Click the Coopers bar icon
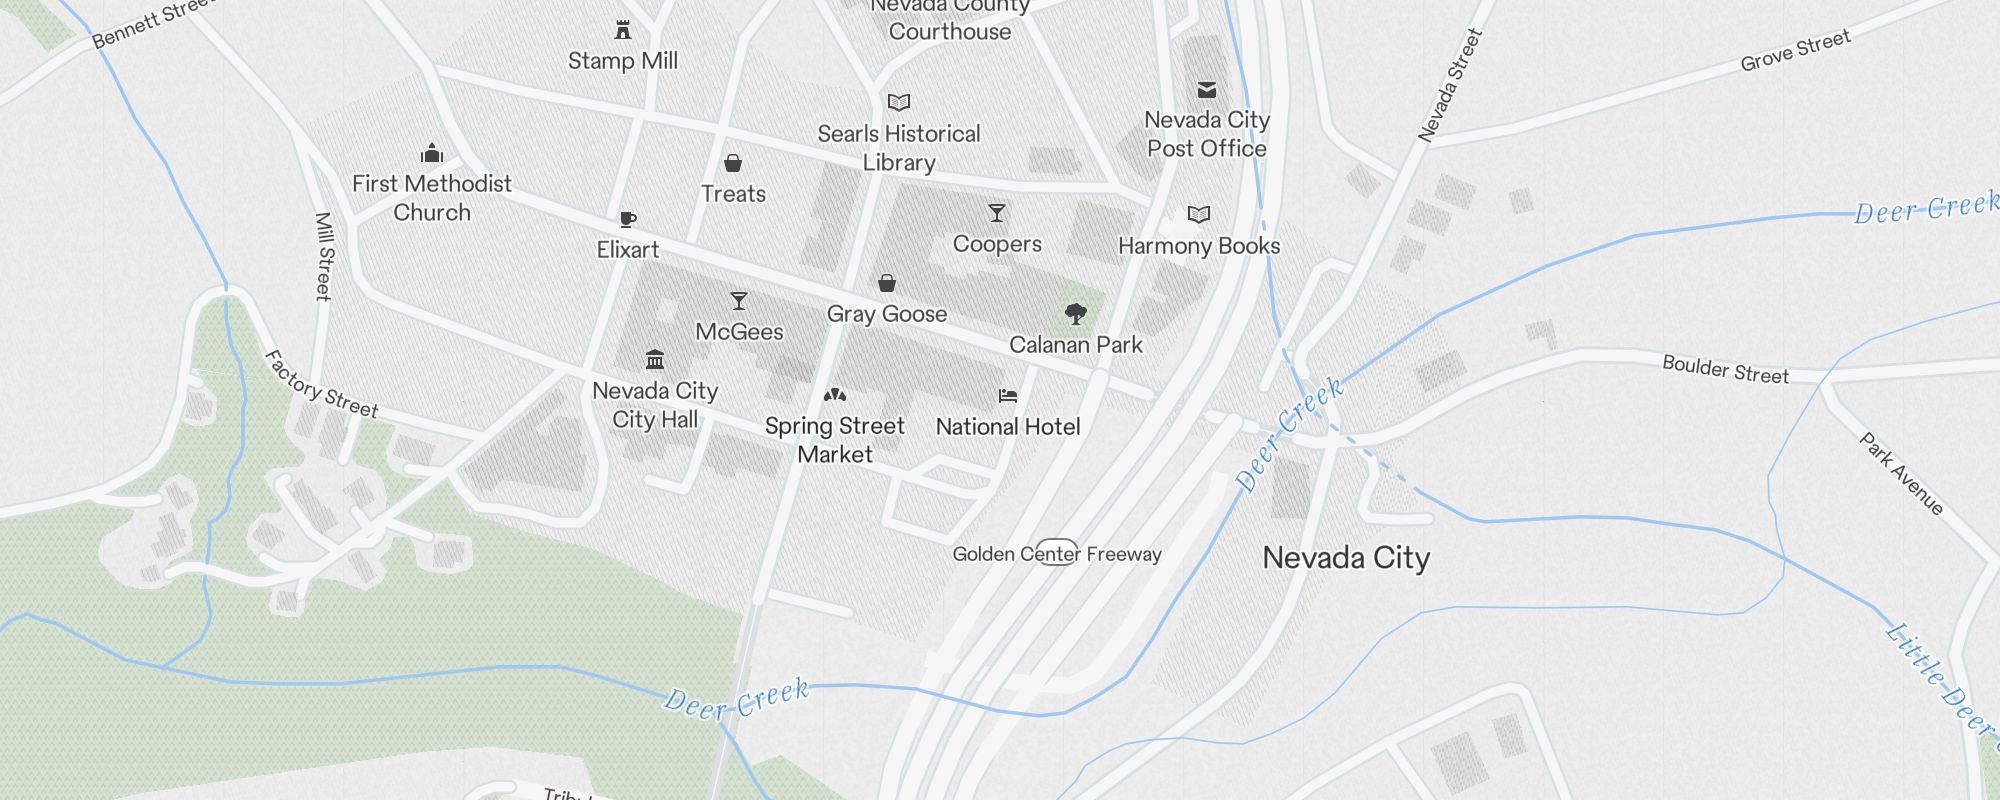The height and width of the screenshot is (800, 2000). click(x=997, y=213)
